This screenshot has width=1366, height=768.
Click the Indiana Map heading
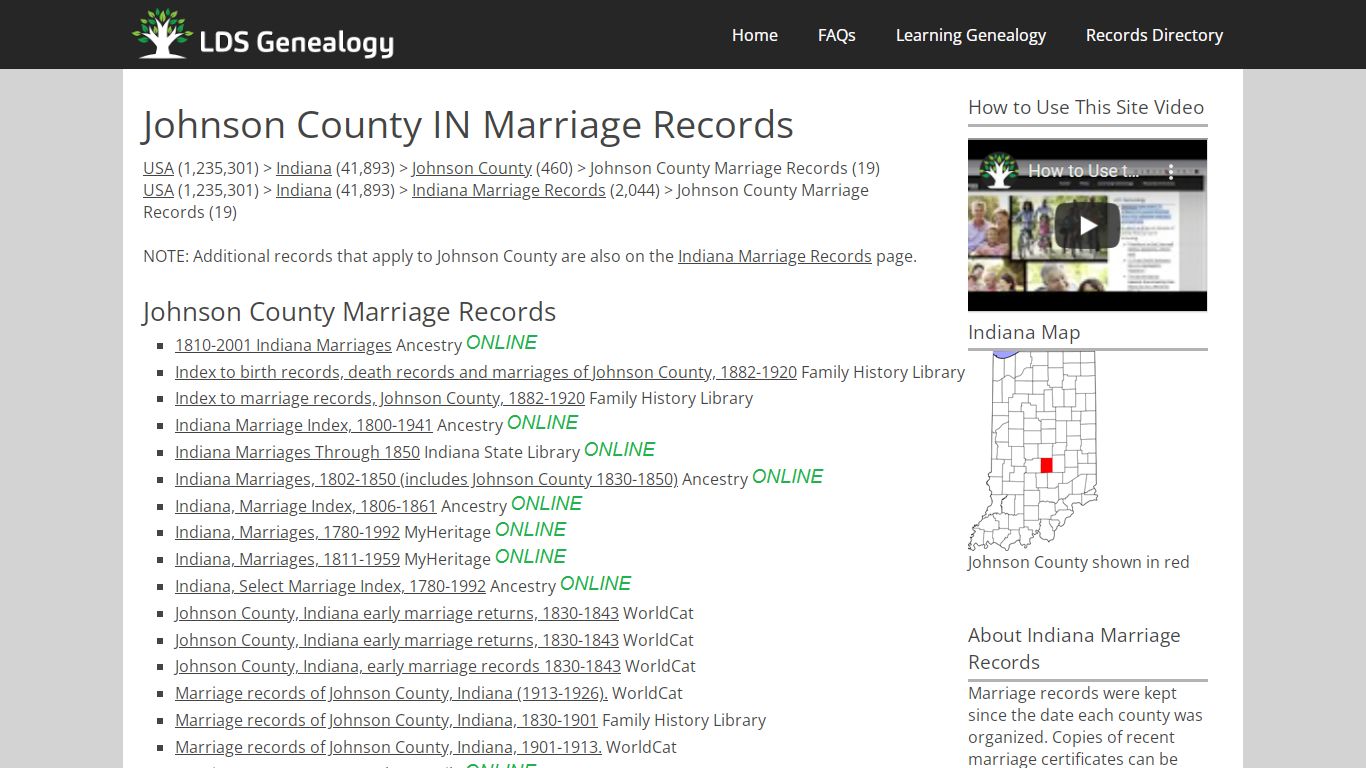(x=1024, y=332)
